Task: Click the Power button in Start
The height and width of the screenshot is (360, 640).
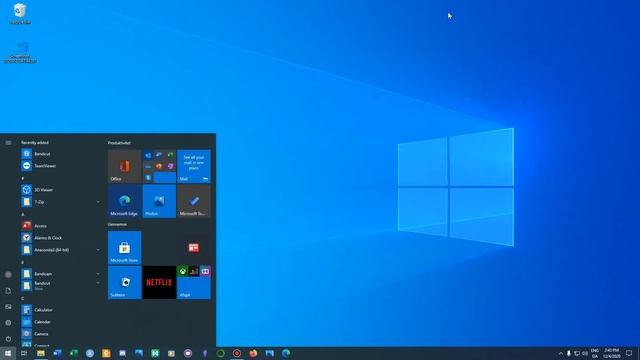Action: [x=8, y=338]
